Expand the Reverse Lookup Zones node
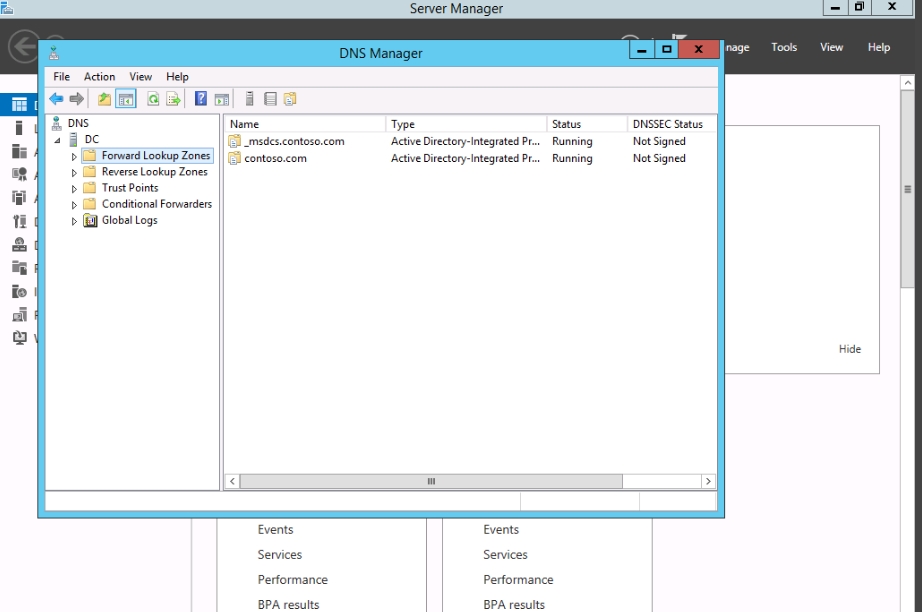922x612 pixels. [74, 173]
